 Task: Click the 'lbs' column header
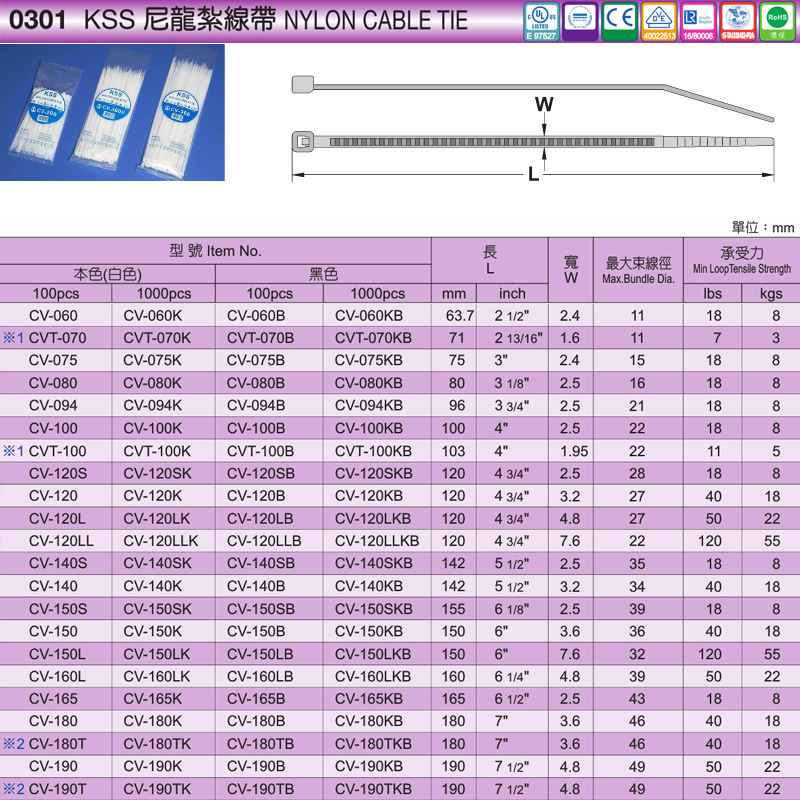(712, 293)
